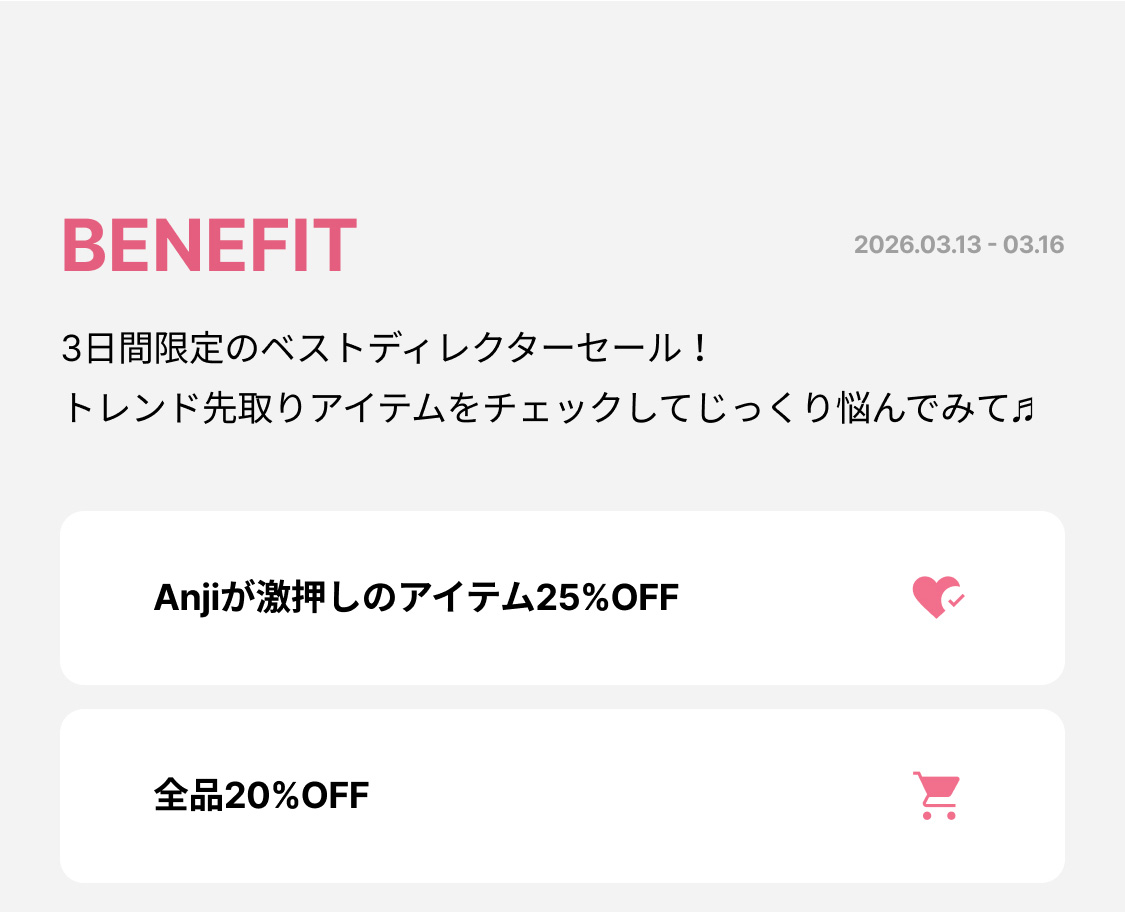Click the 全品 characters in the second card
1125x912 pixels.
pyautogui.click(x=188, y=796)
